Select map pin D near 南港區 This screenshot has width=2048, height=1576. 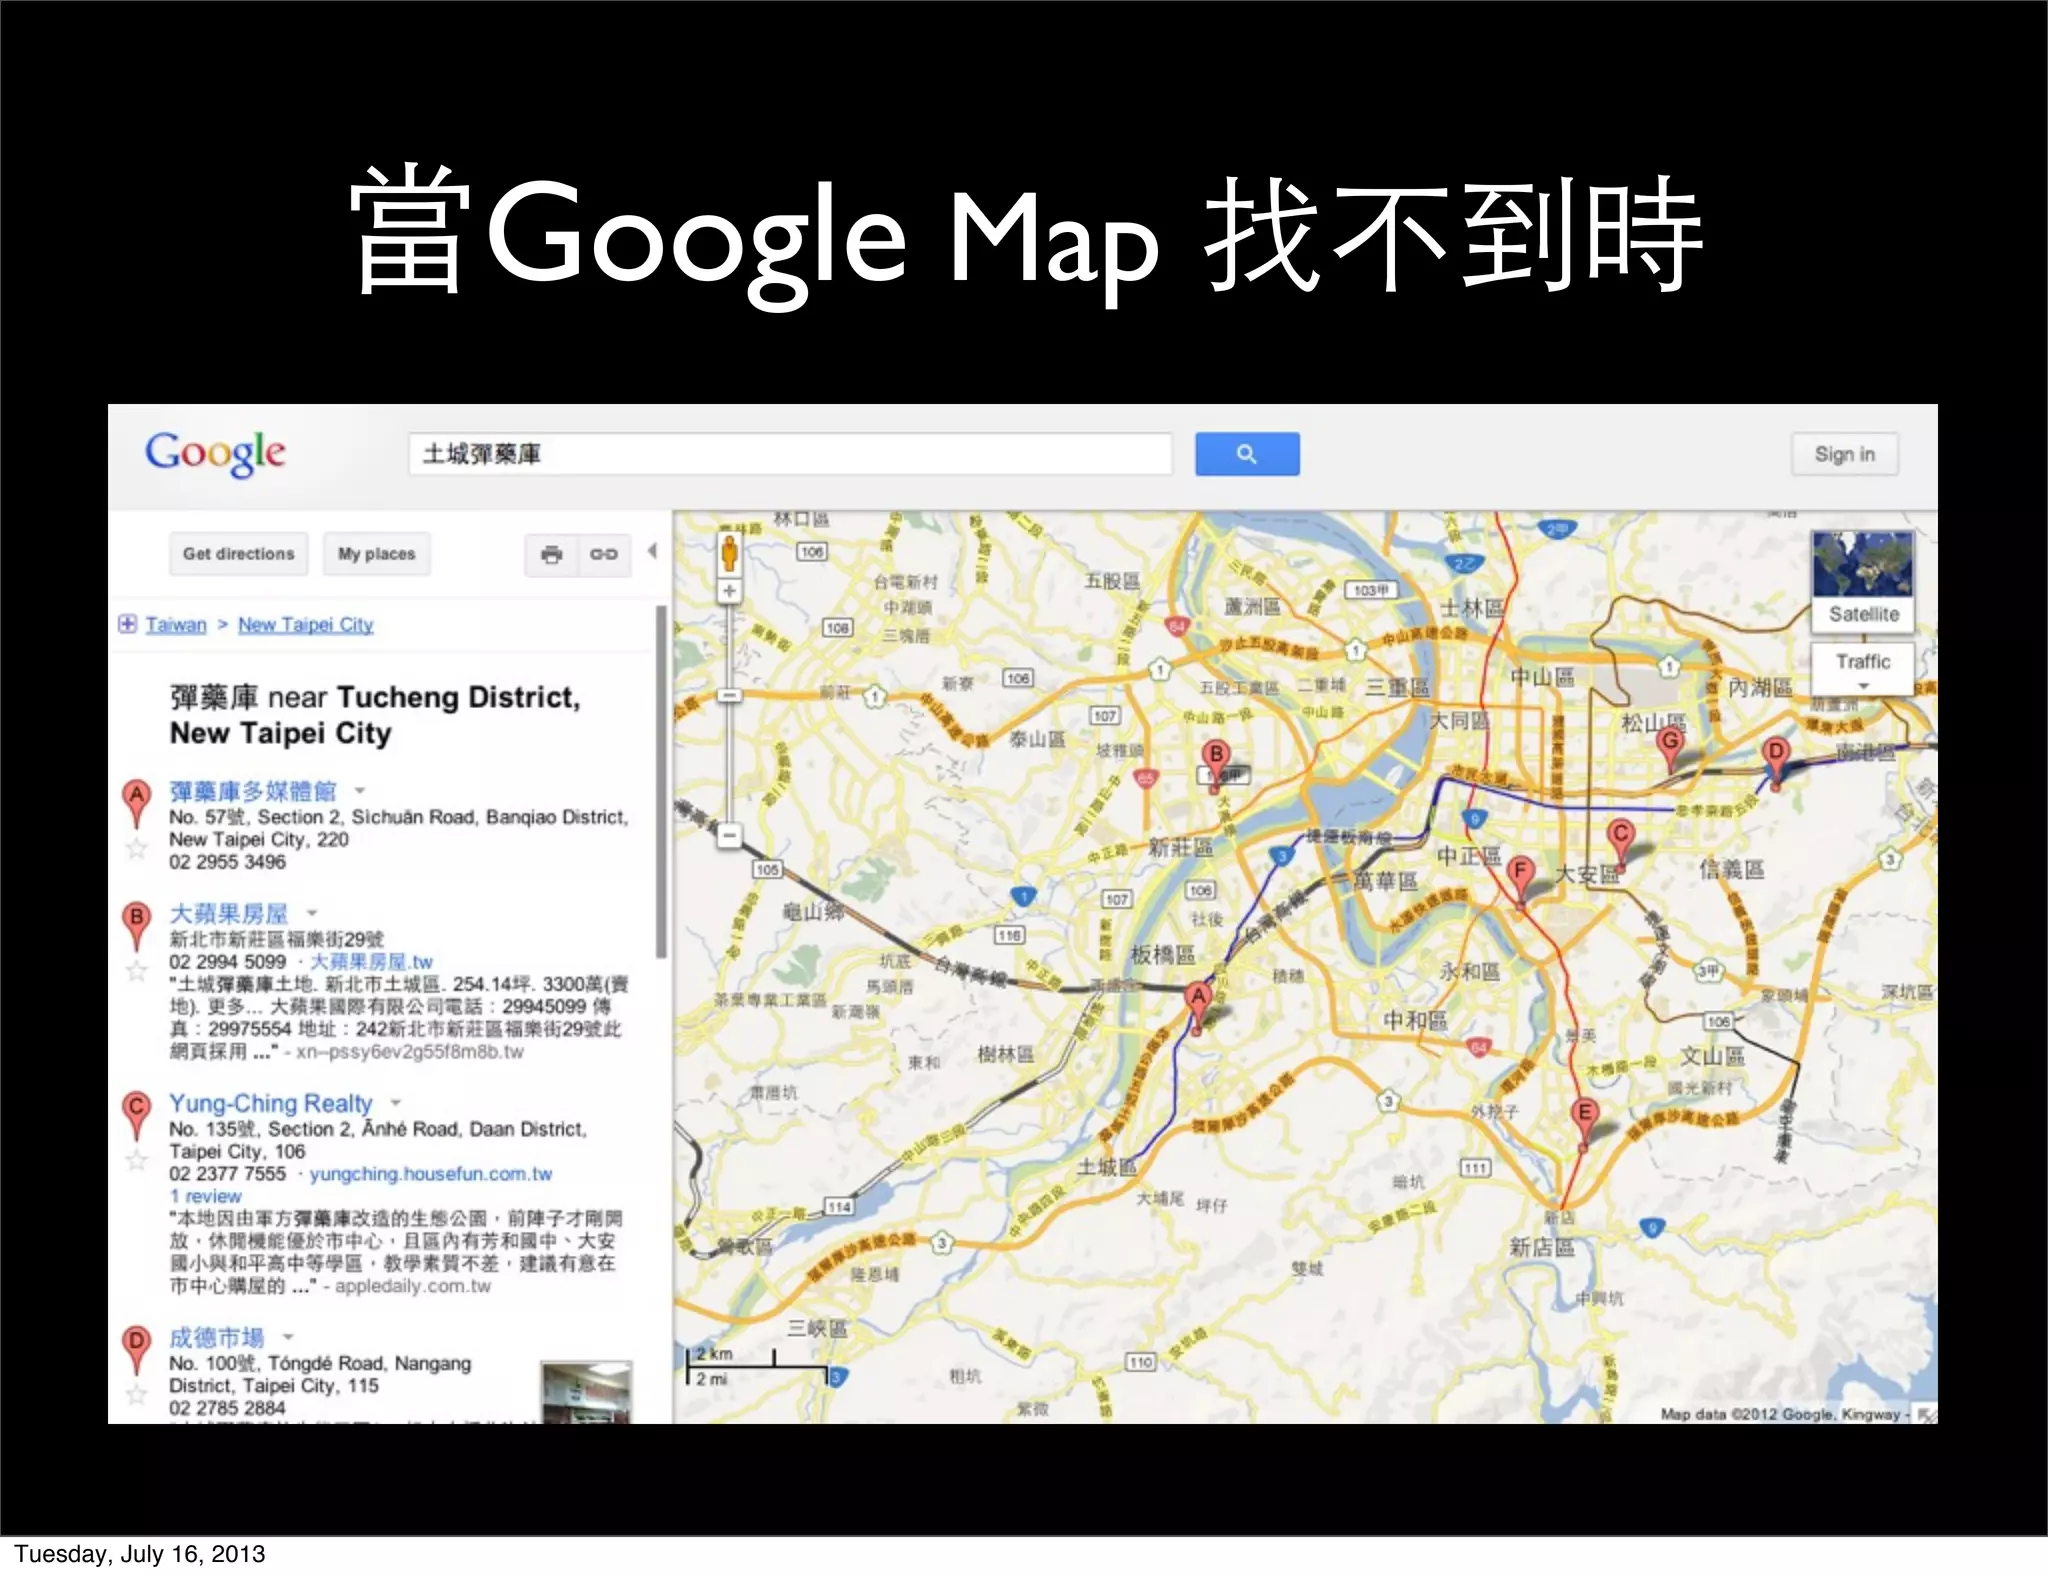pos(1775,763)
